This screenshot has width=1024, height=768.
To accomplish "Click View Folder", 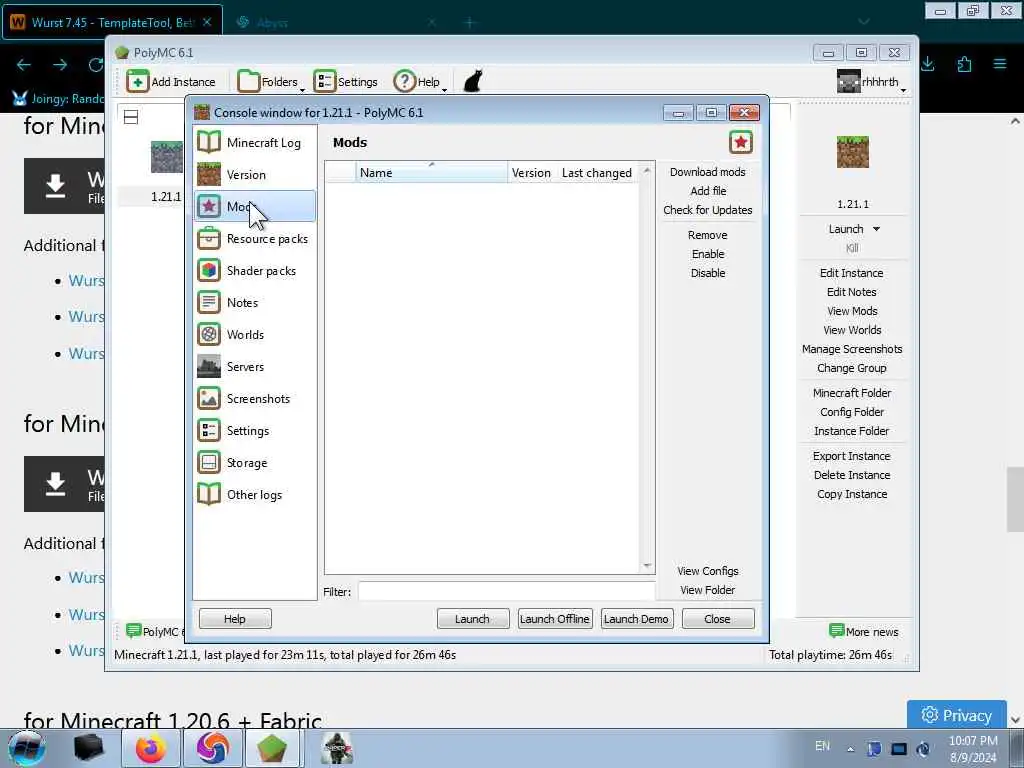I will (x=707, y=590).
